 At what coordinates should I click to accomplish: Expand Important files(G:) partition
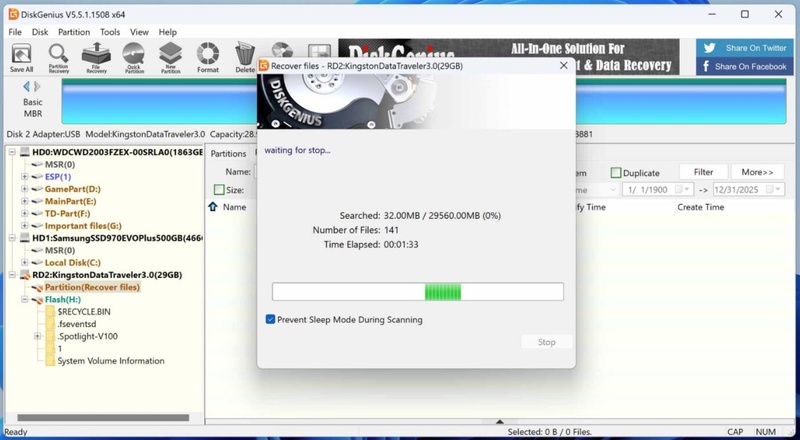click(x=24, y=226)
